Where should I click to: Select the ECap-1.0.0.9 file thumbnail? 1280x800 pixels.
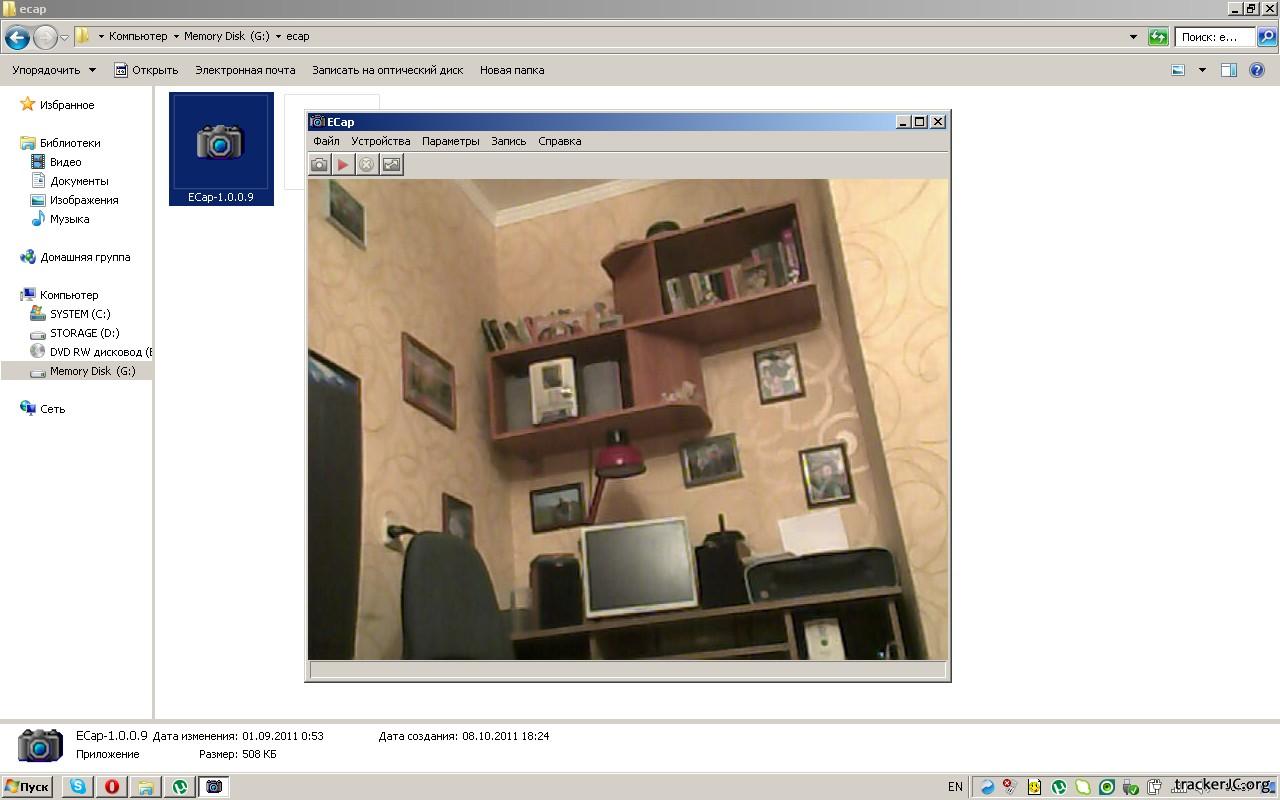click(221, 148)
